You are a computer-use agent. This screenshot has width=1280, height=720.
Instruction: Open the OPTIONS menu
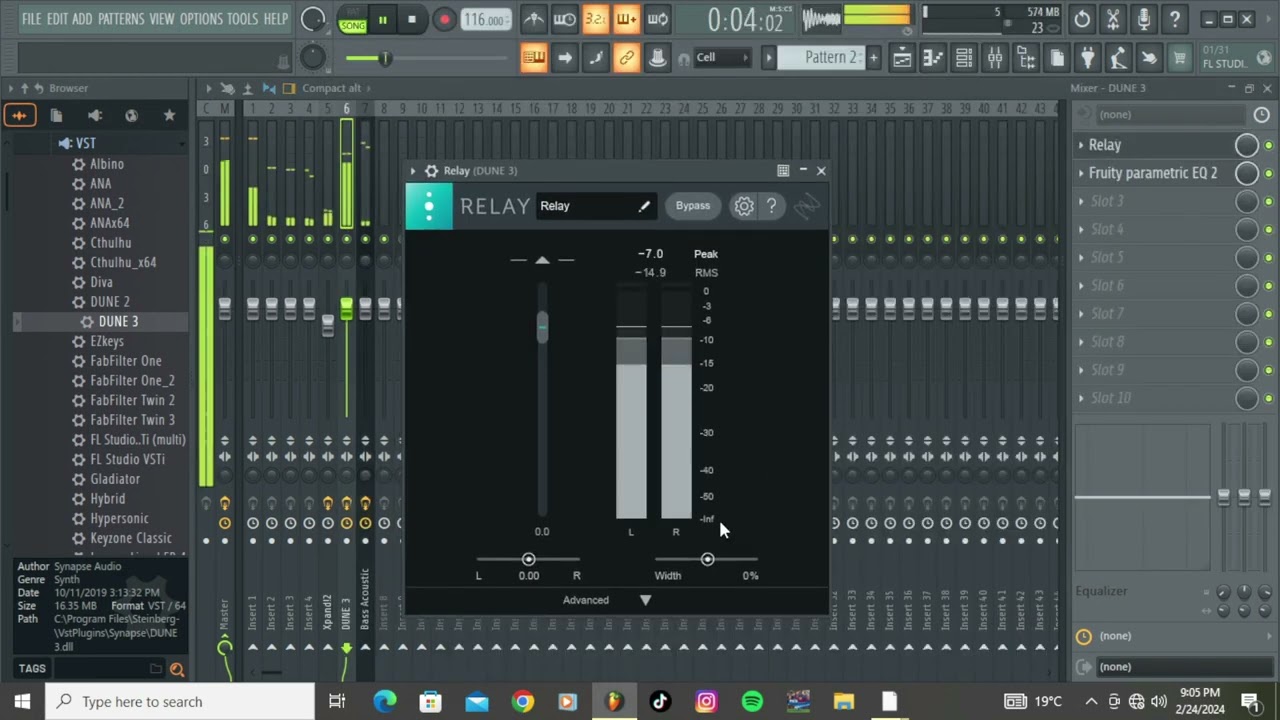pos(201,19)
